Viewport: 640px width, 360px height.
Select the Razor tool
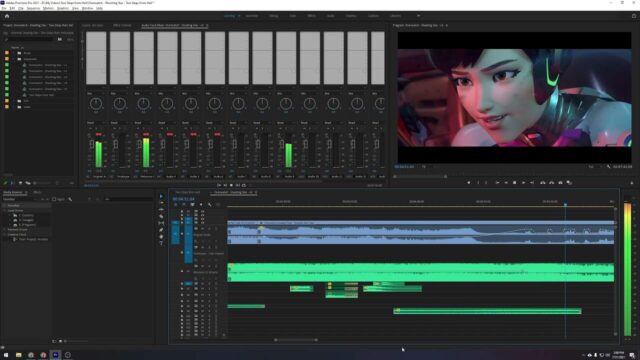click(161, 216)
